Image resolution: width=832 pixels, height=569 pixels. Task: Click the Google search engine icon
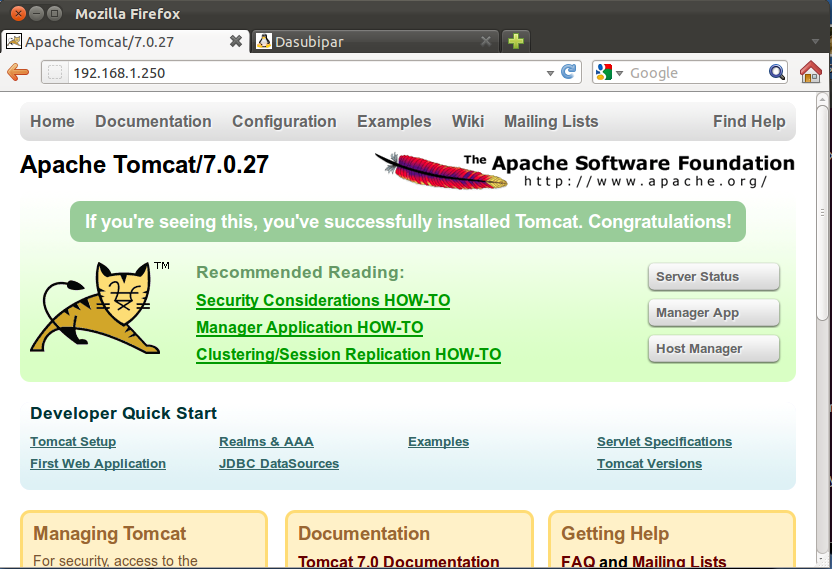604,72
